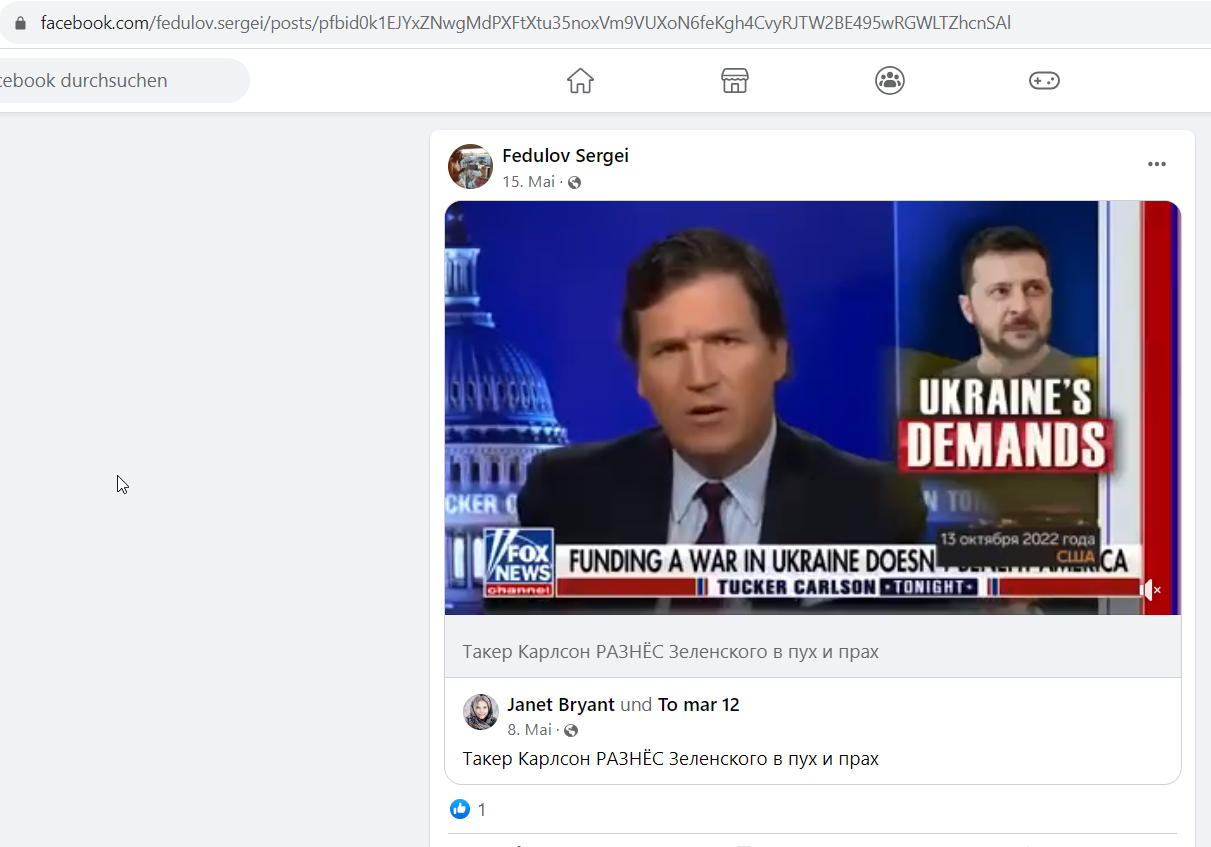Click the shared post text by Janet Bryant

point(671,759)
